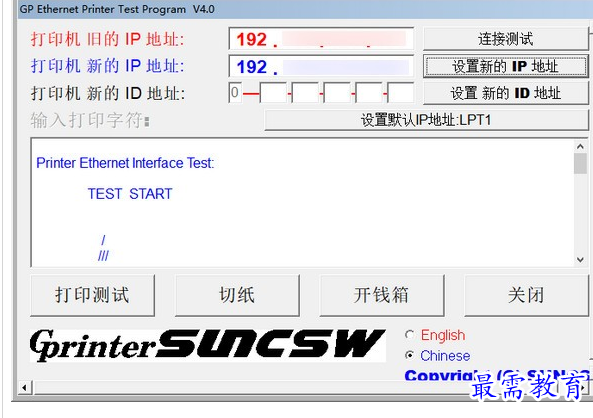Viewport: 593px width, 418px height.
Task: Select the Chinese language radio button
Action: [x=409, y=355]
